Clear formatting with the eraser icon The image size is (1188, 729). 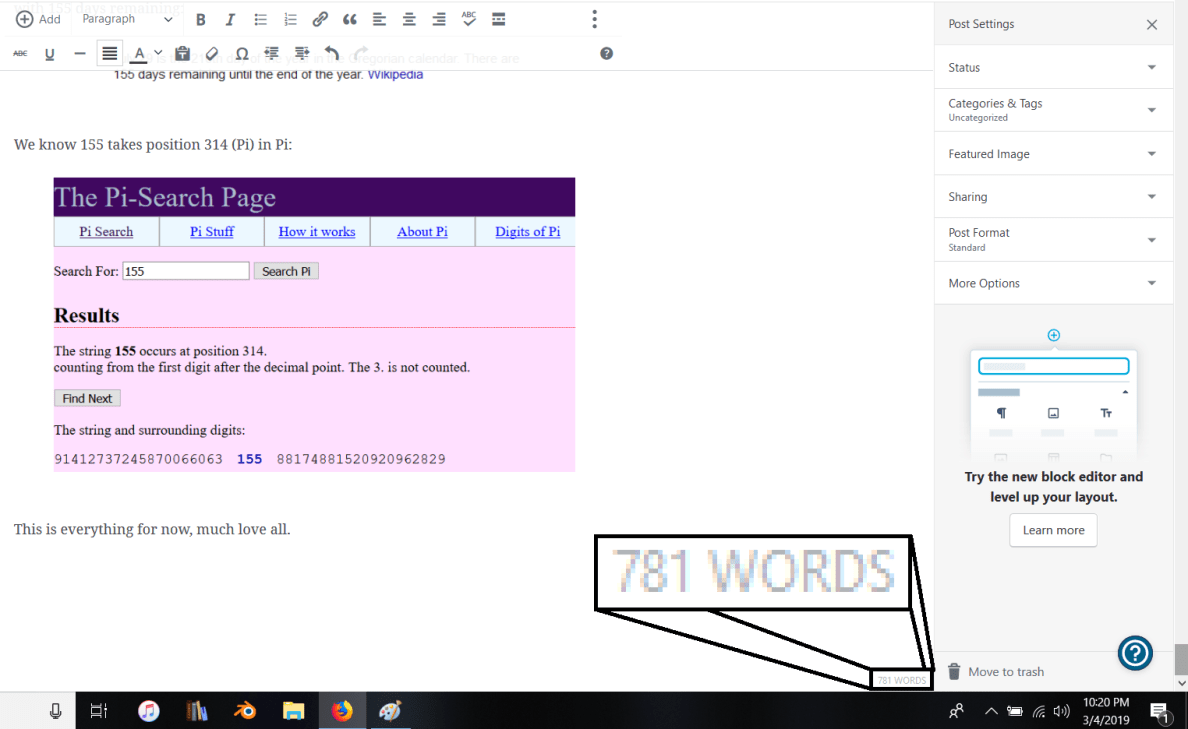pos(211,53)
